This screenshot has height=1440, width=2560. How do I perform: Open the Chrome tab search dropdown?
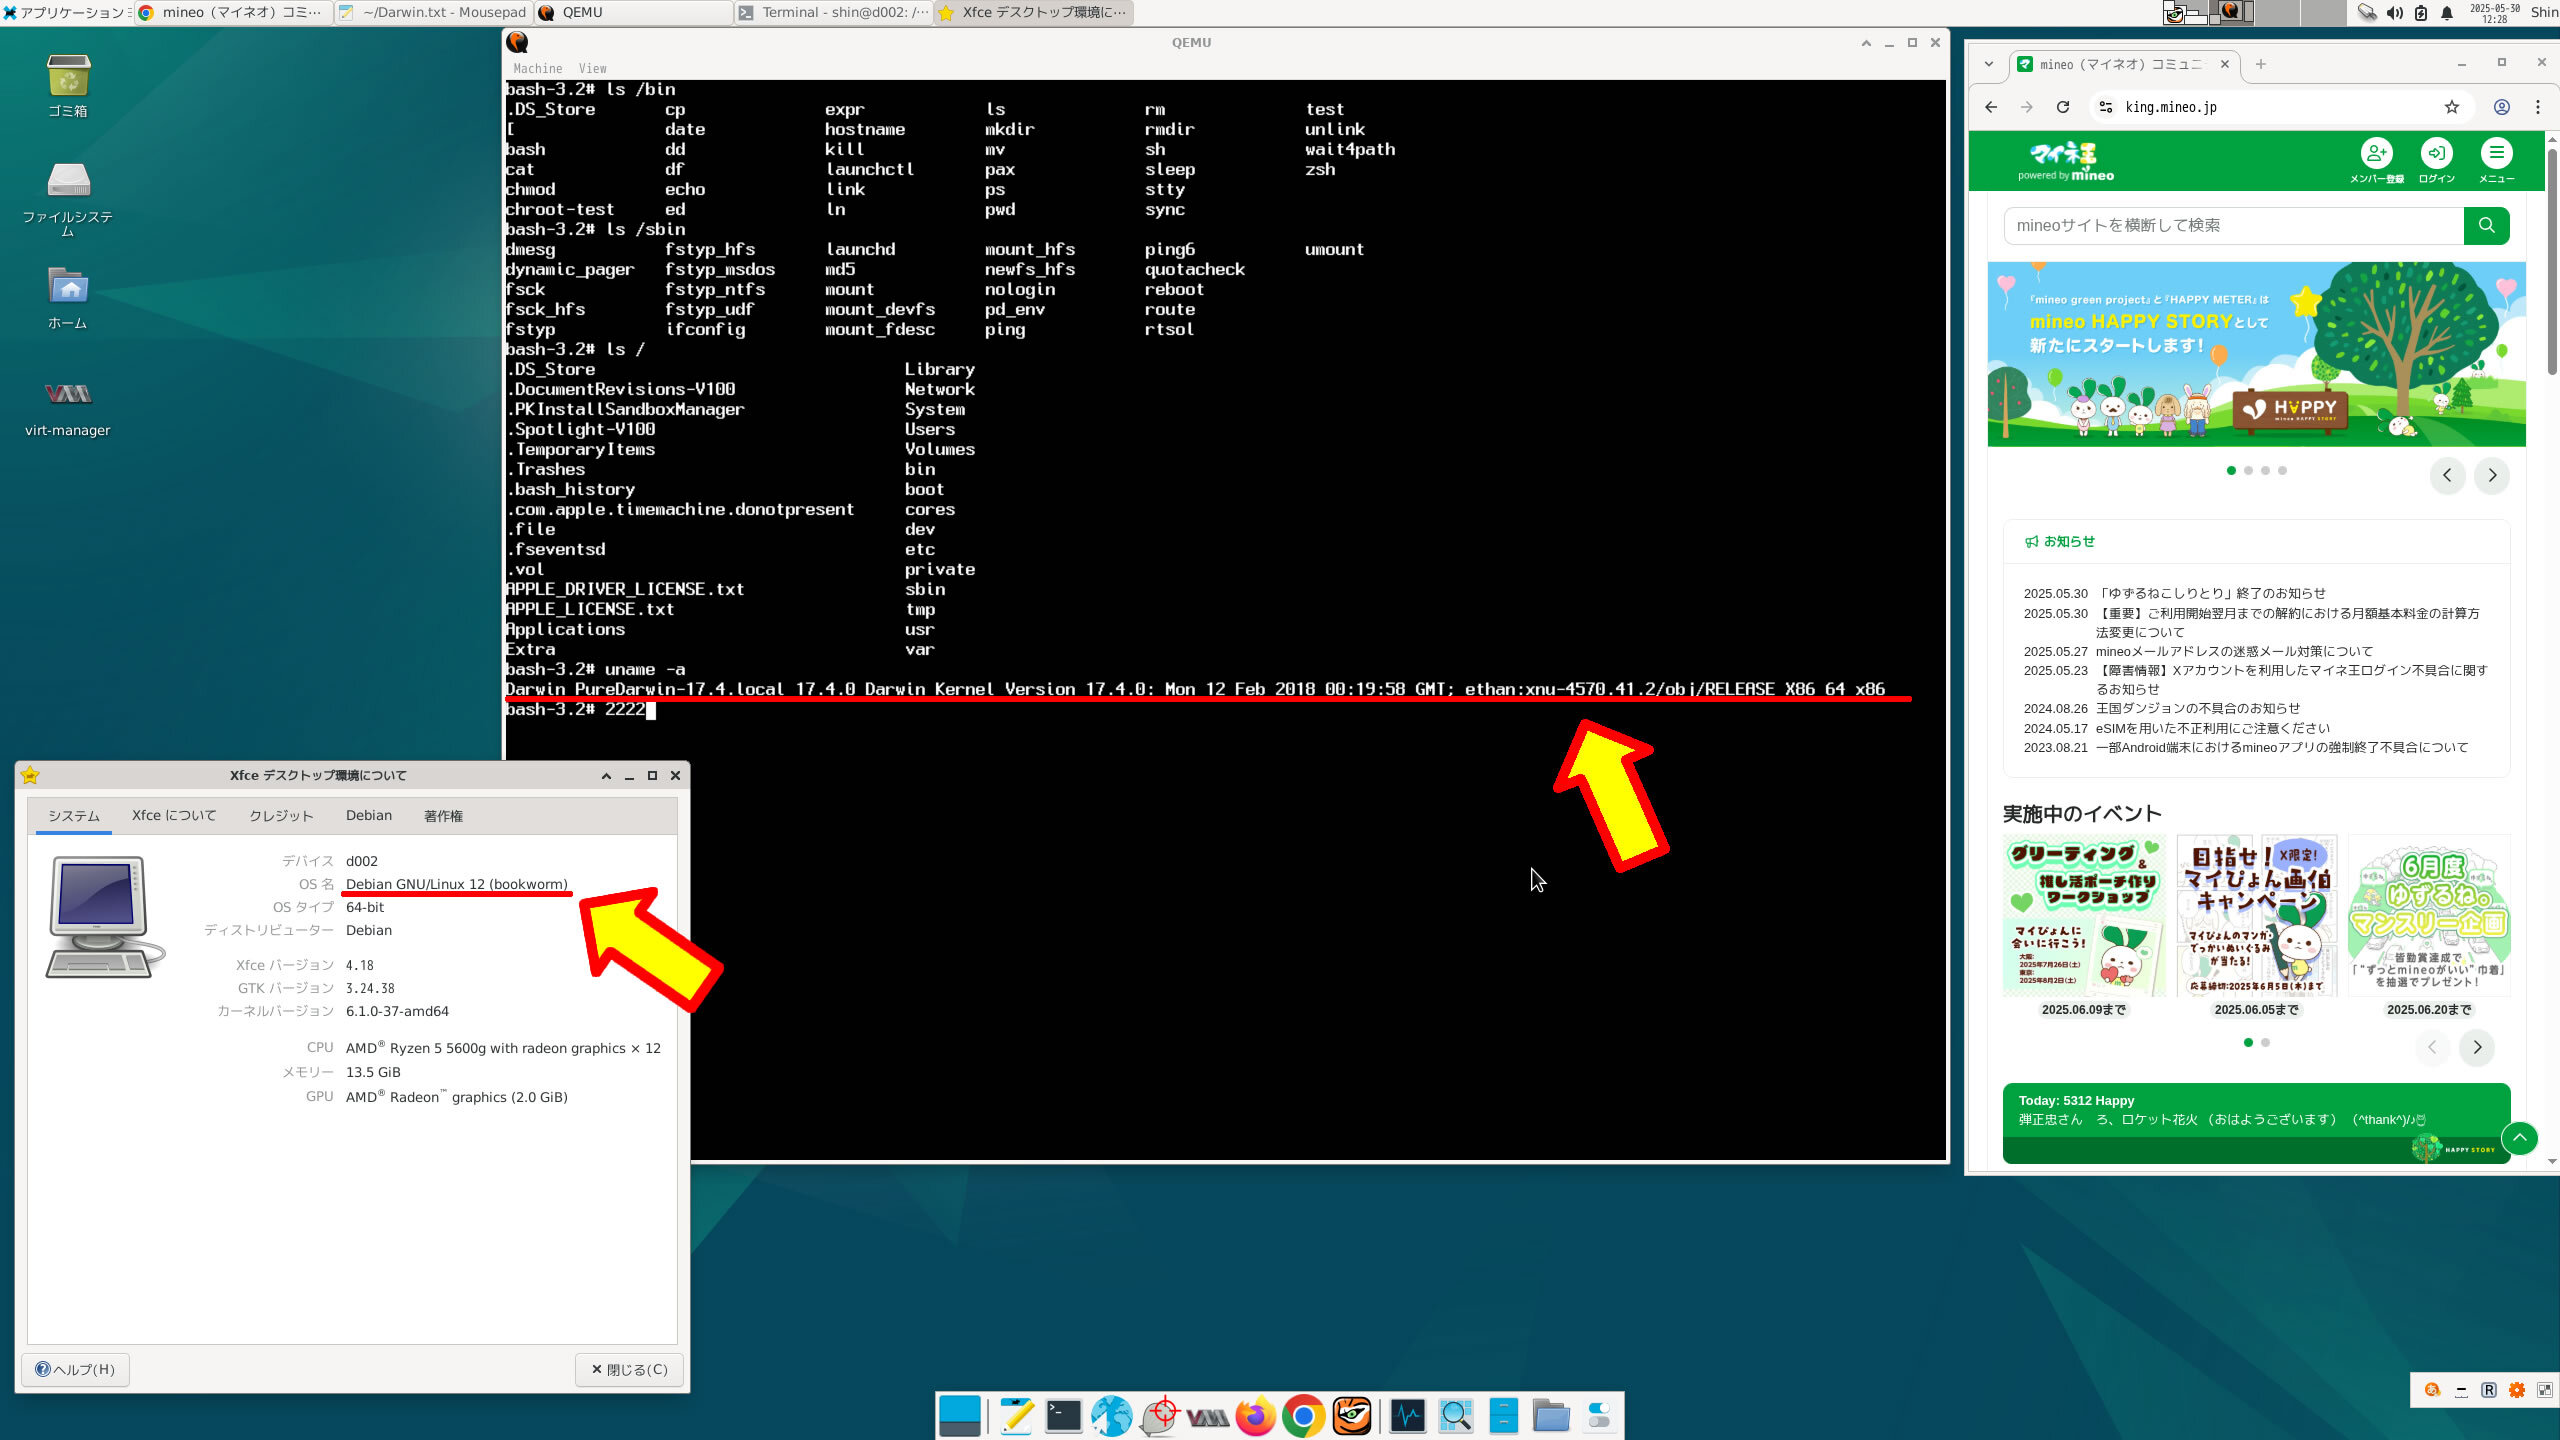(x=1988, y=64)
